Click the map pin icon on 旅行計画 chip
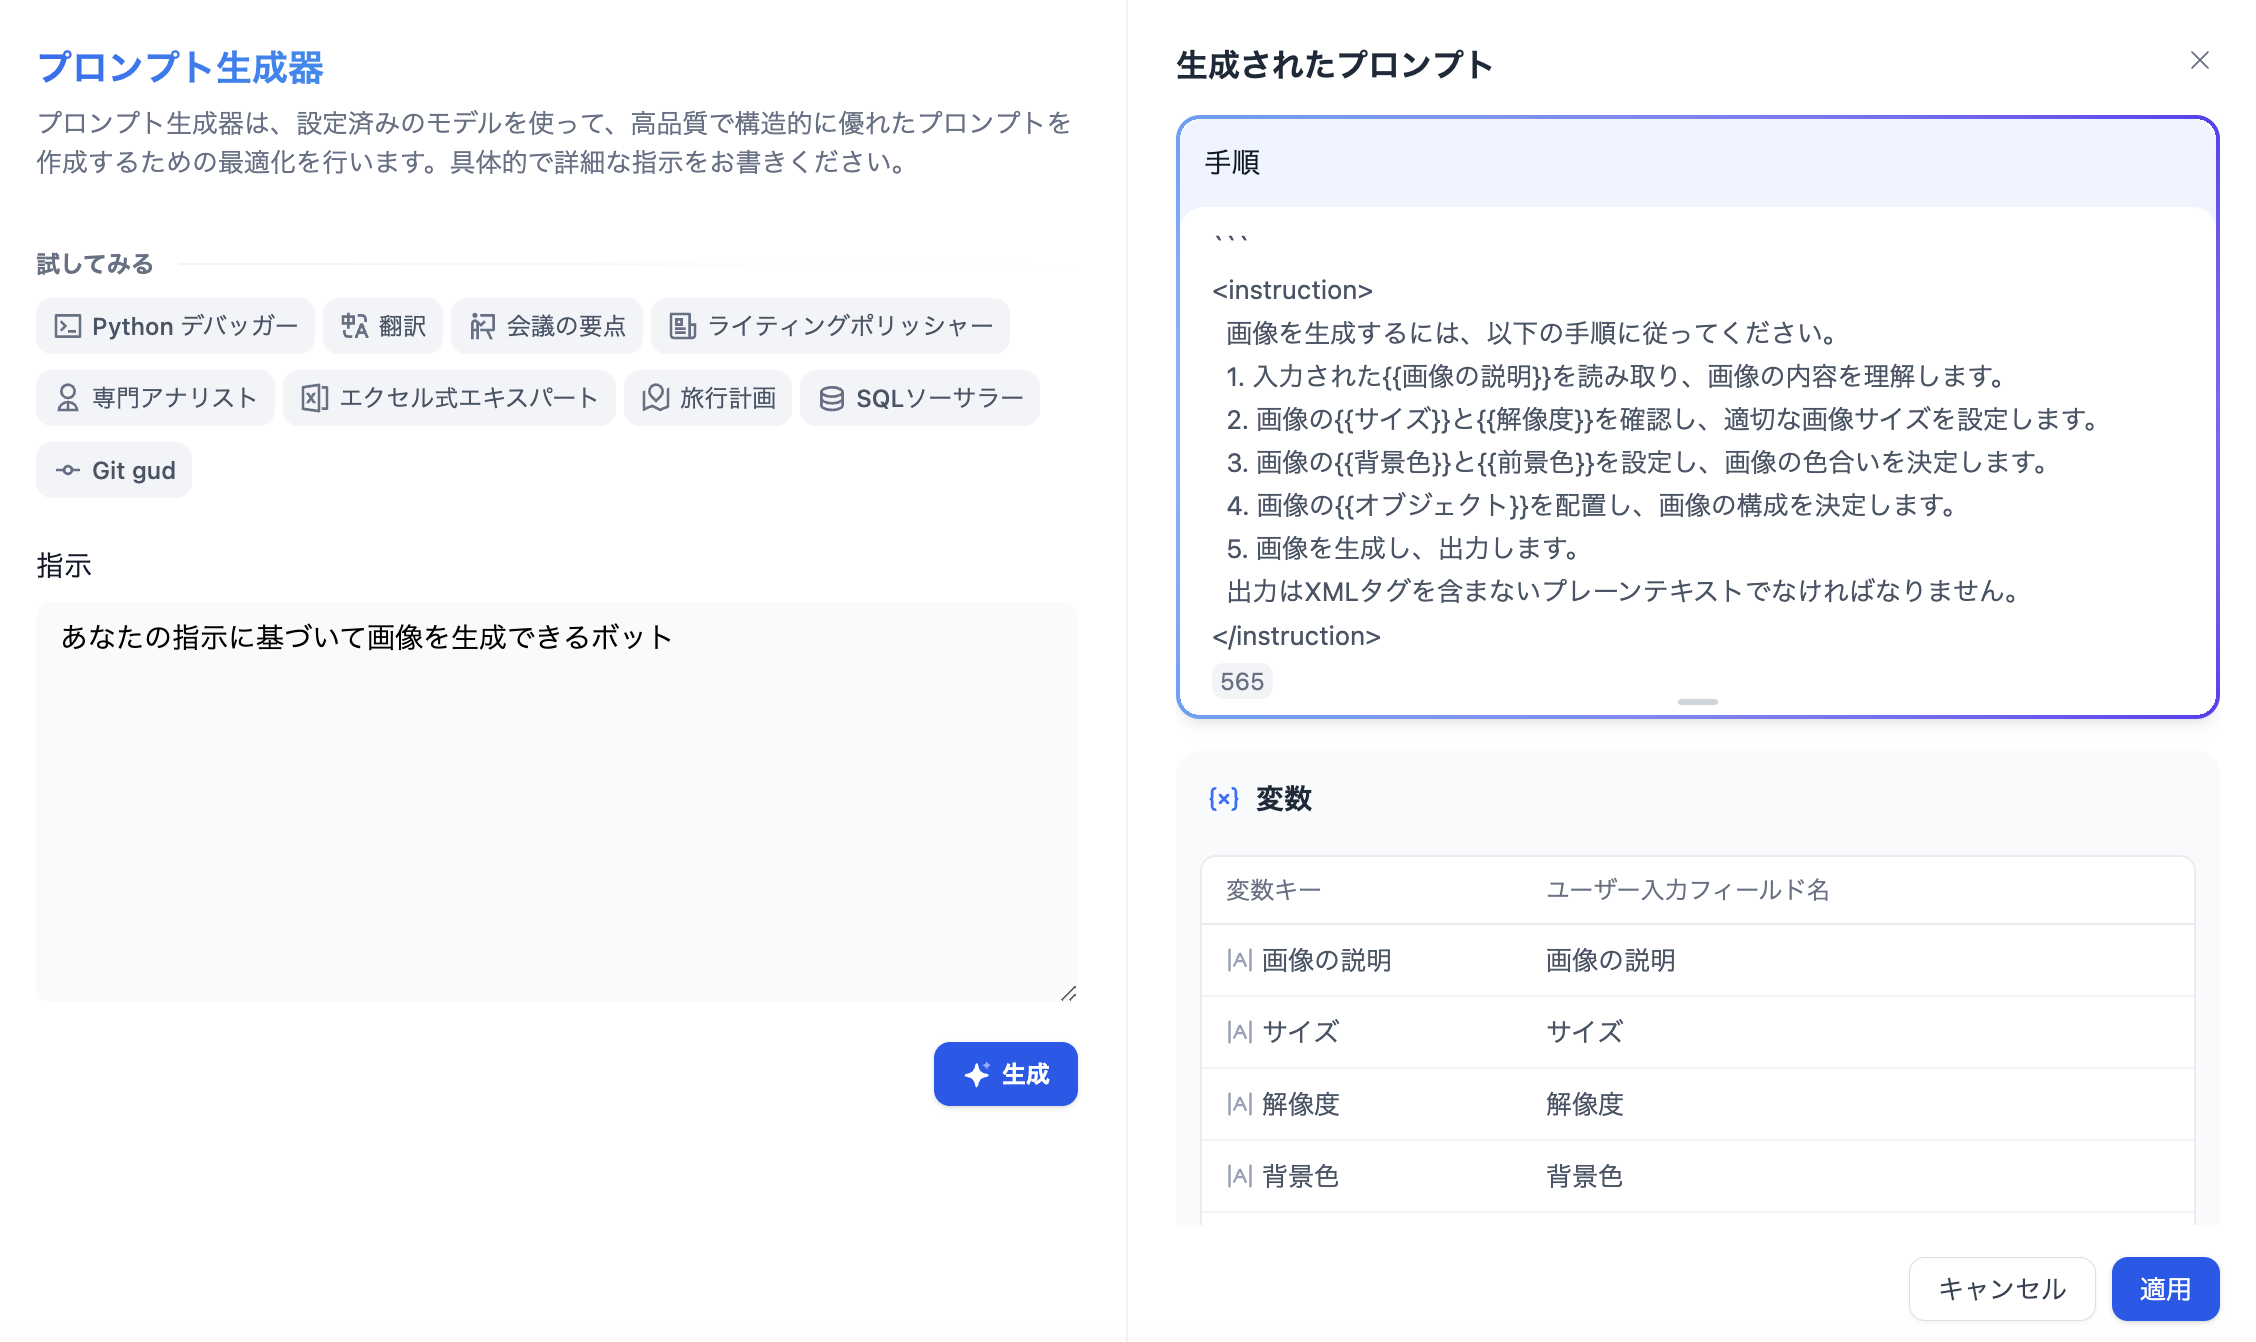 [655, 398]
